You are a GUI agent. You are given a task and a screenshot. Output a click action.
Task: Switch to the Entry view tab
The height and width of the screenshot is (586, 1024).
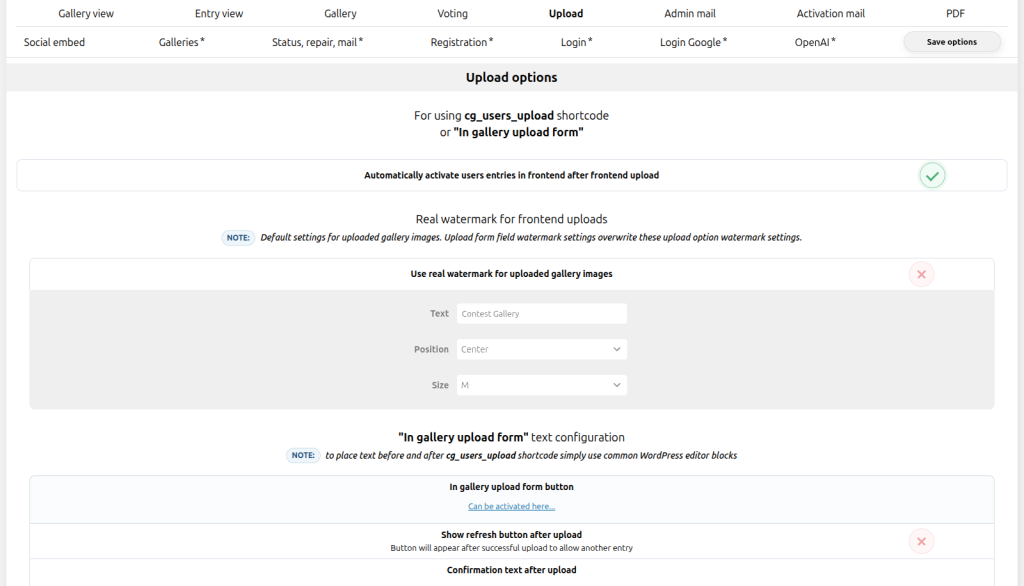(x=219, y=14)
